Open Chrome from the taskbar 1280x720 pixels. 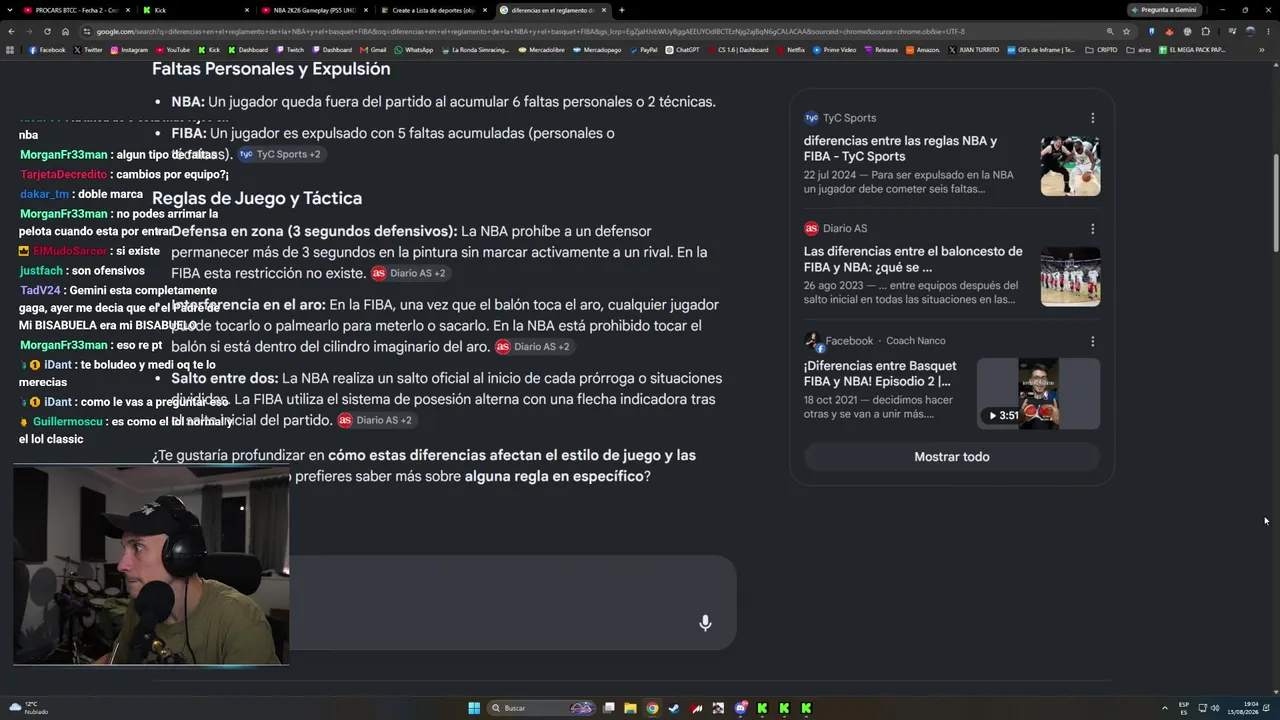click(652, 708)
